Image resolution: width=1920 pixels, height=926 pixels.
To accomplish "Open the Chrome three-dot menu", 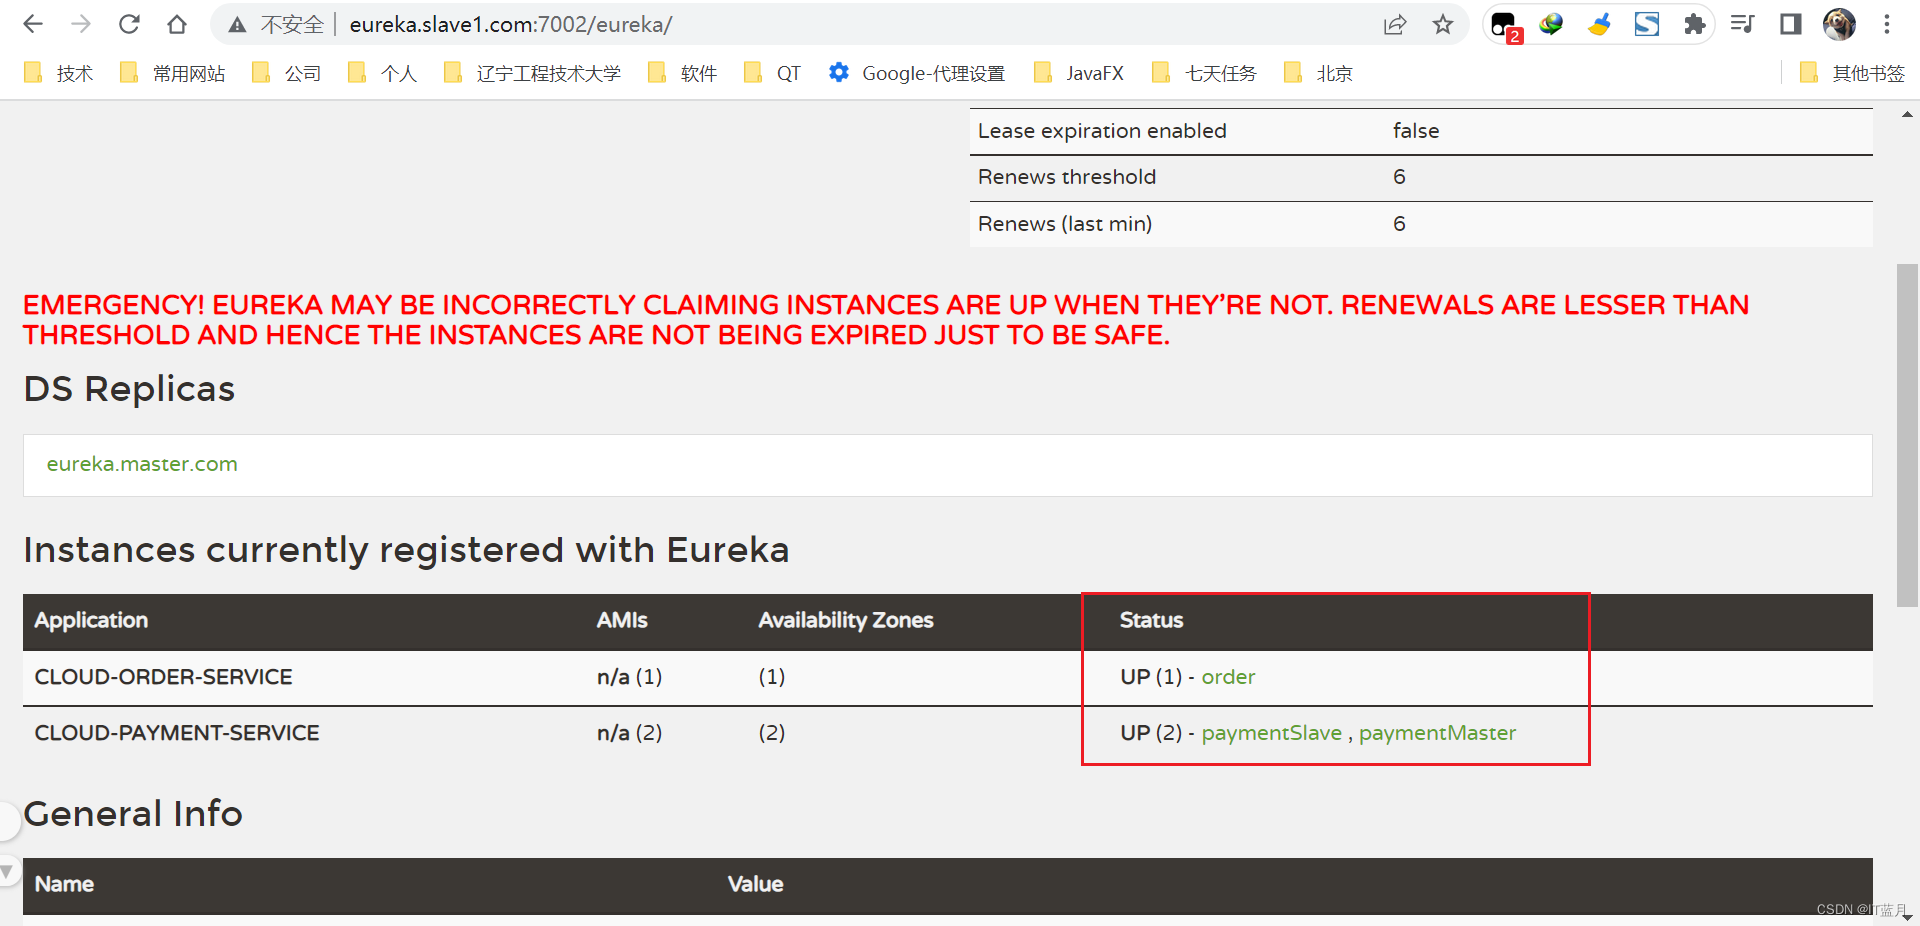I will click(1888, 24).
